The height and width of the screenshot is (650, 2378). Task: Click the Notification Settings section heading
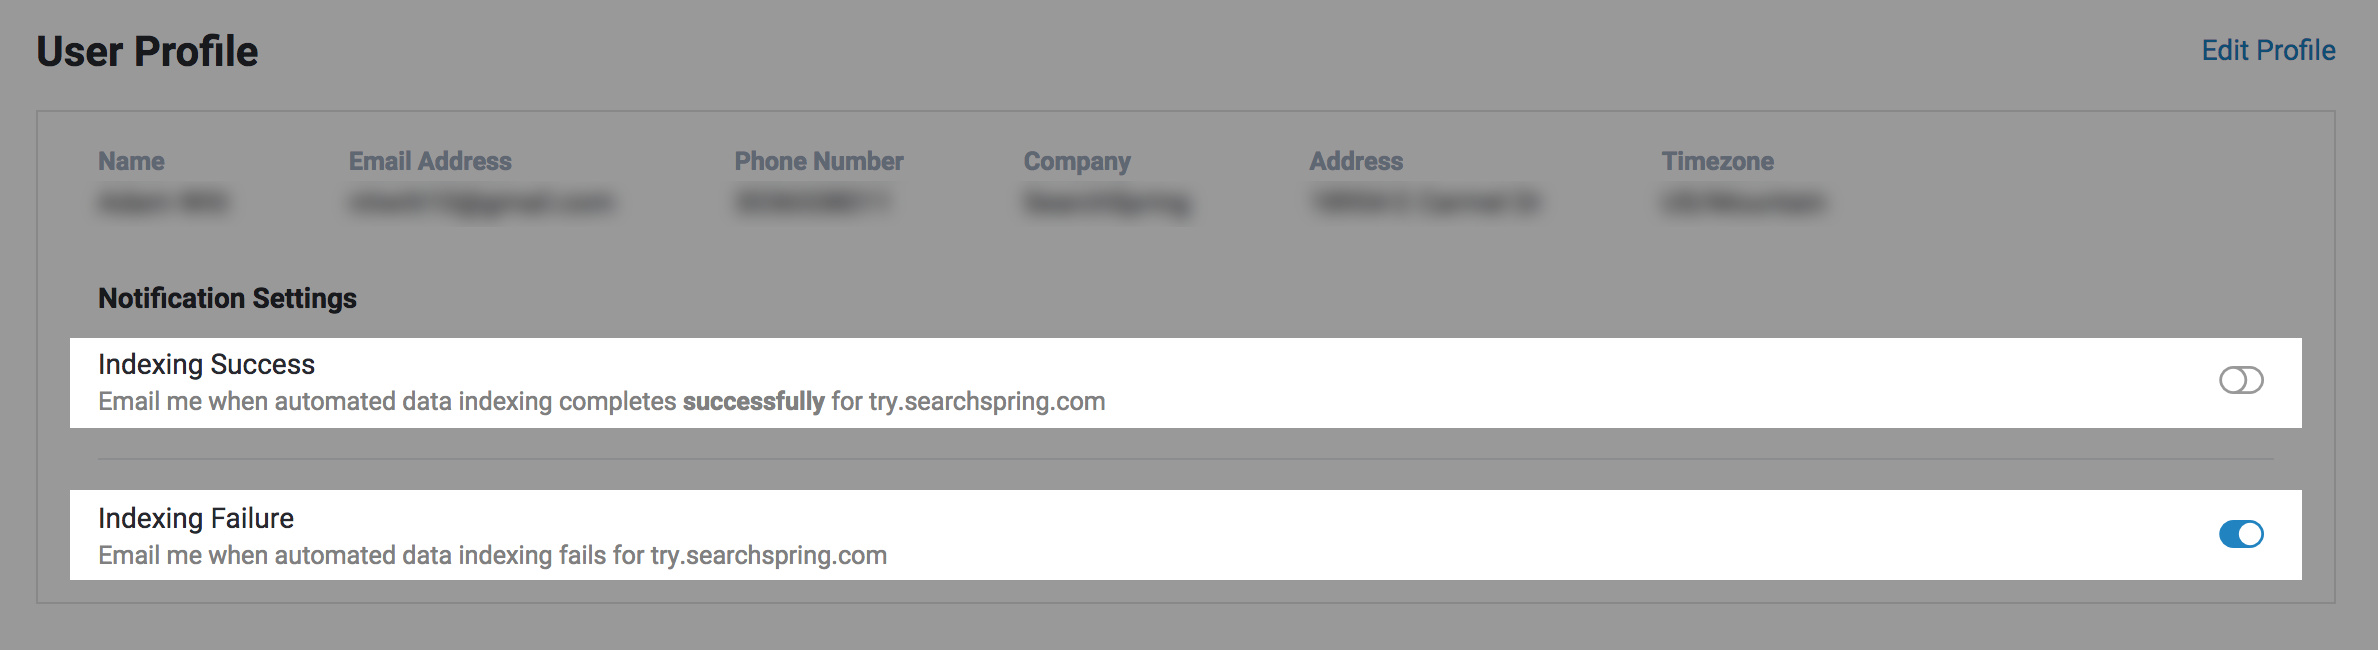227,298
